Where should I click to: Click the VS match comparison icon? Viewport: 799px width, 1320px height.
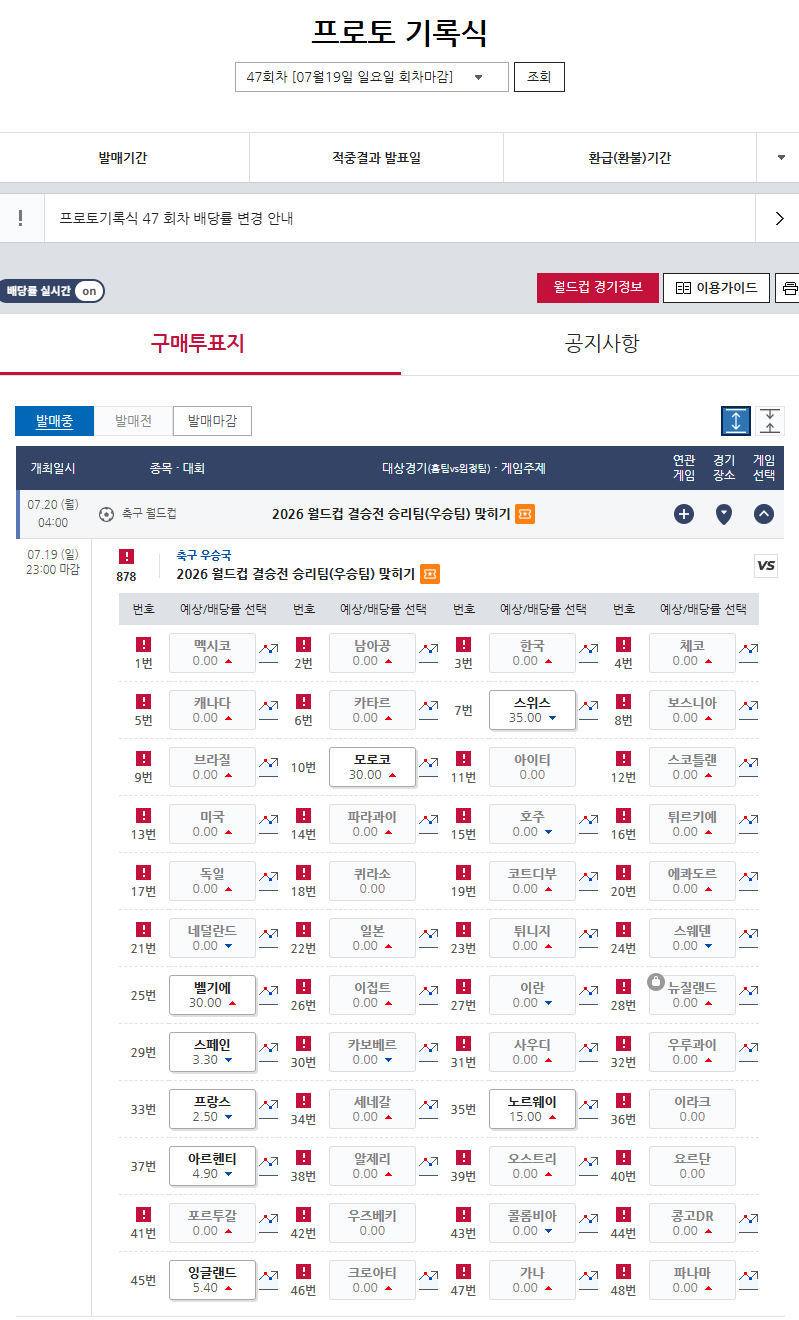(x=766, y=566)
